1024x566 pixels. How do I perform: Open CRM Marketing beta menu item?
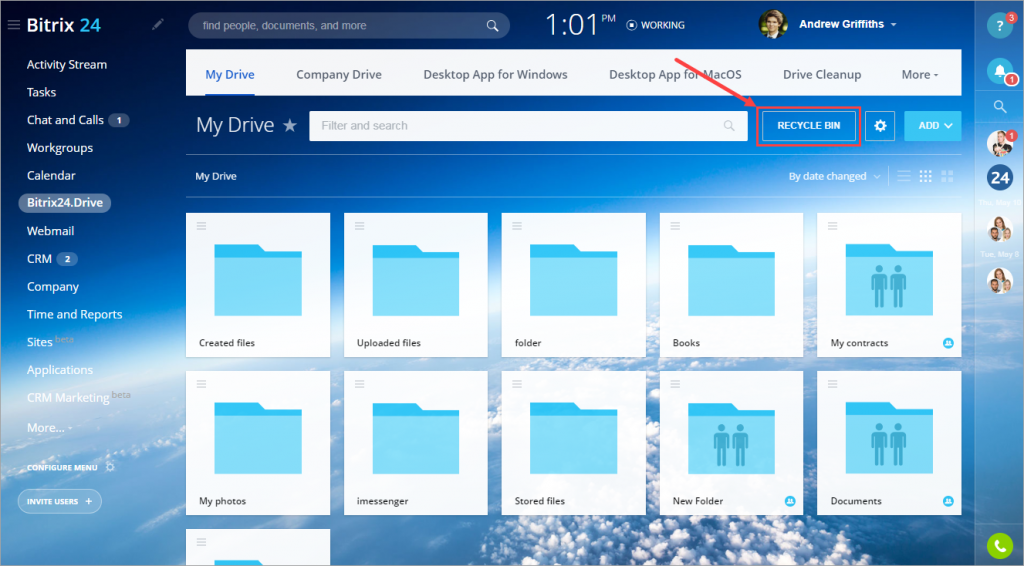coord(78,397)
